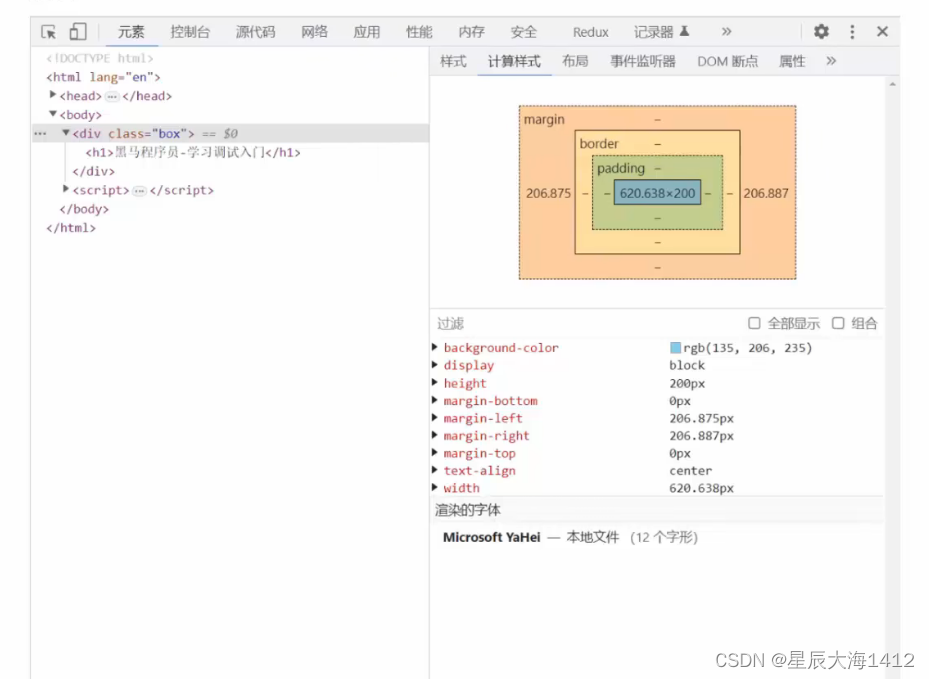Click the margin label in box model
Screen dimensions: 929x679
coord(544,120)
